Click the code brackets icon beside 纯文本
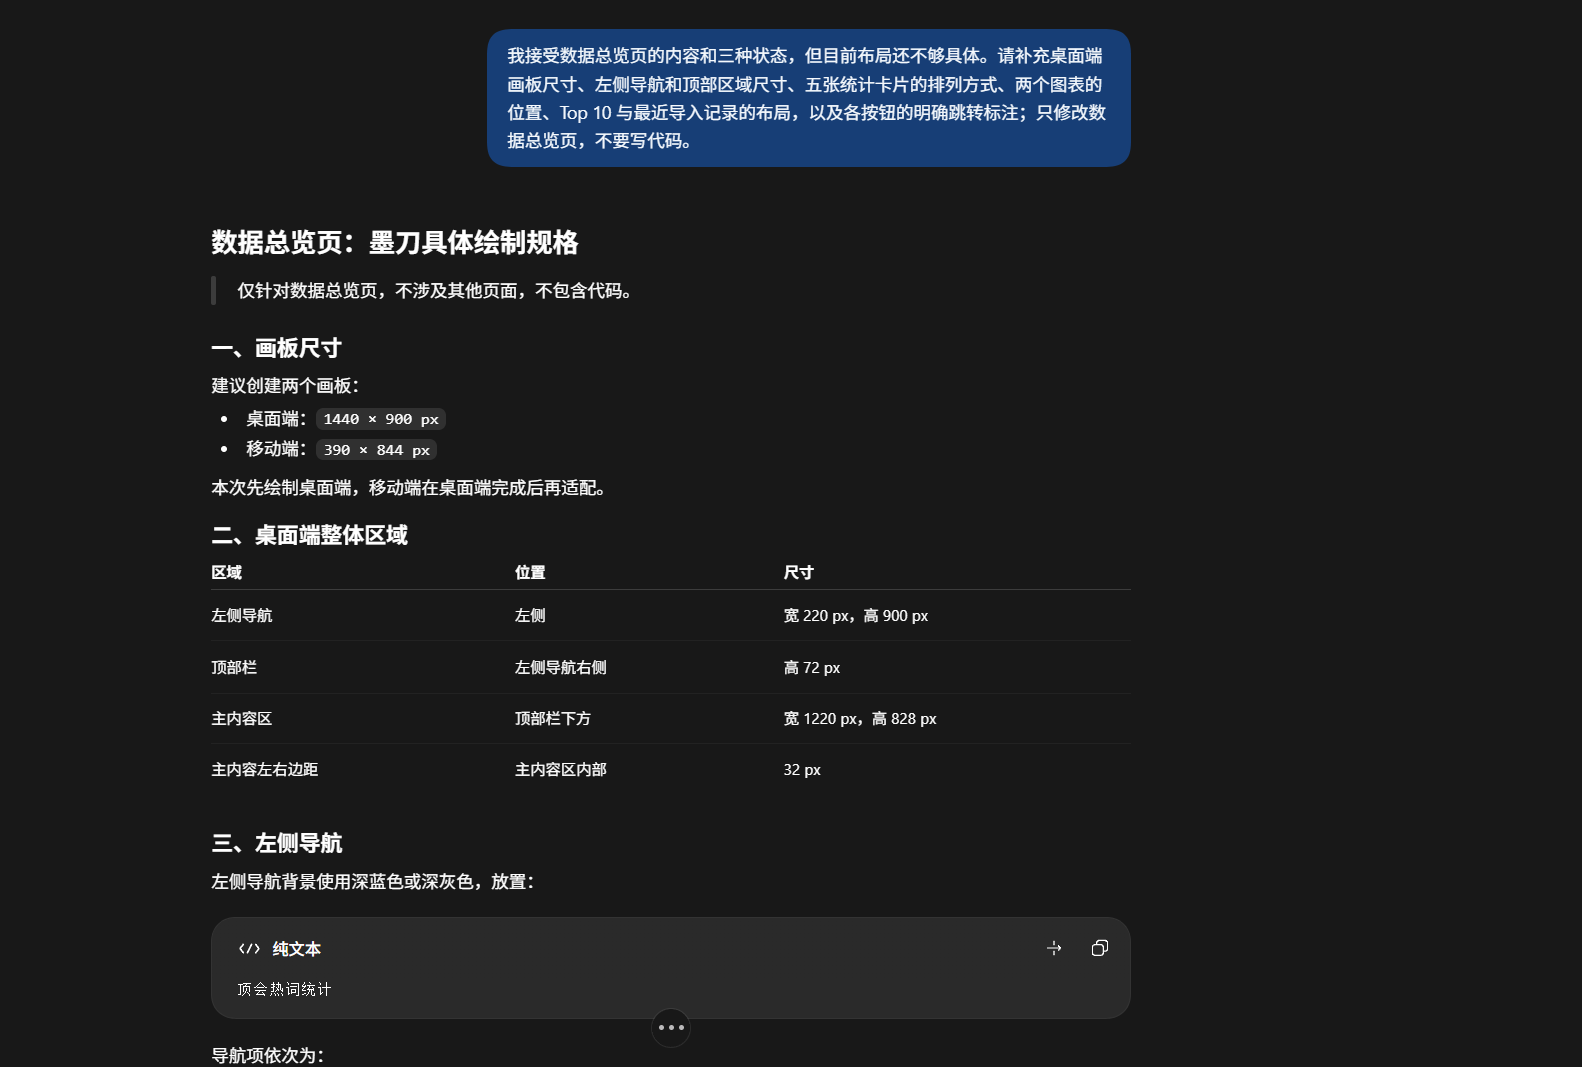The width and height of the screenshot is (1582, 1067). [x=249, y=949]
